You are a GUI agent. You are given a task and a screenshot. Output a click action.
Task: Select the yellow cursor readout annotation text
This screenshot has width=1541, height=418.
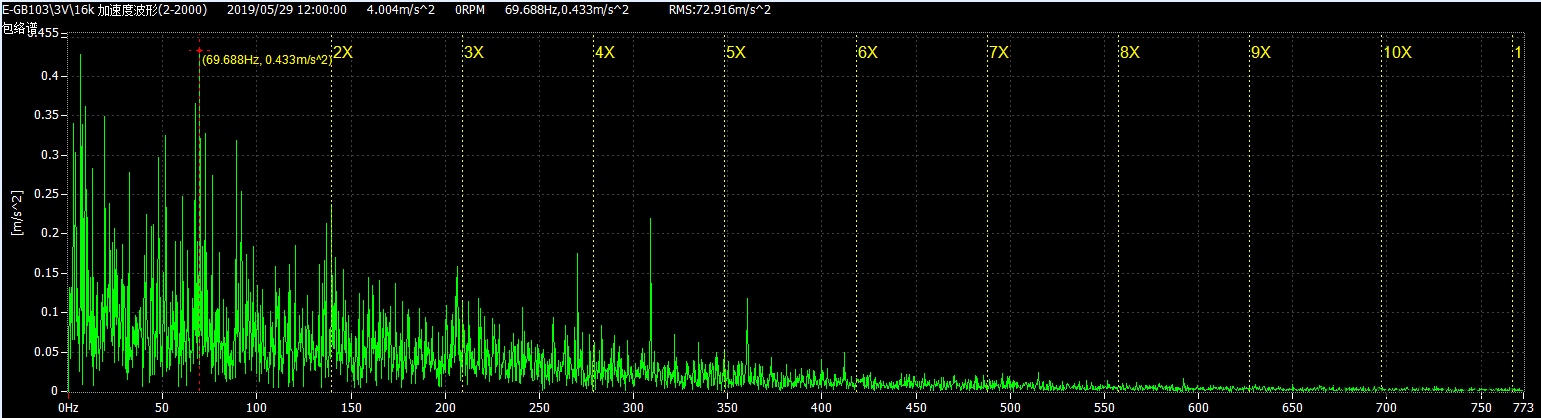tap(266, 60)
